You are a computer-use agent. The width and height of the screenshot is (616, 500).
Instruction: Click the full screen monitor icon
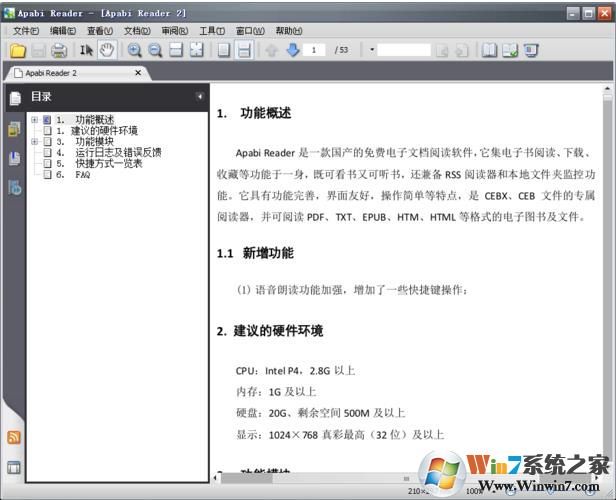click(x=531, y=50)
